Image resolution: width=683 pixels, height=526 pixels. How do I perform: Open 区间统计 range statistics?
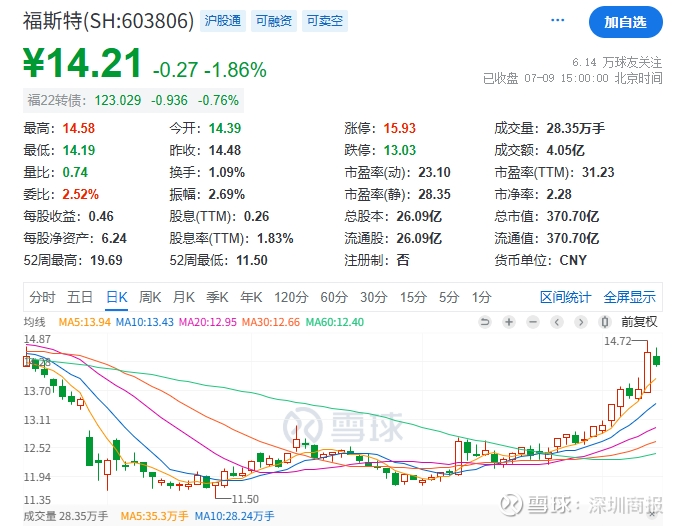(565, 297)
